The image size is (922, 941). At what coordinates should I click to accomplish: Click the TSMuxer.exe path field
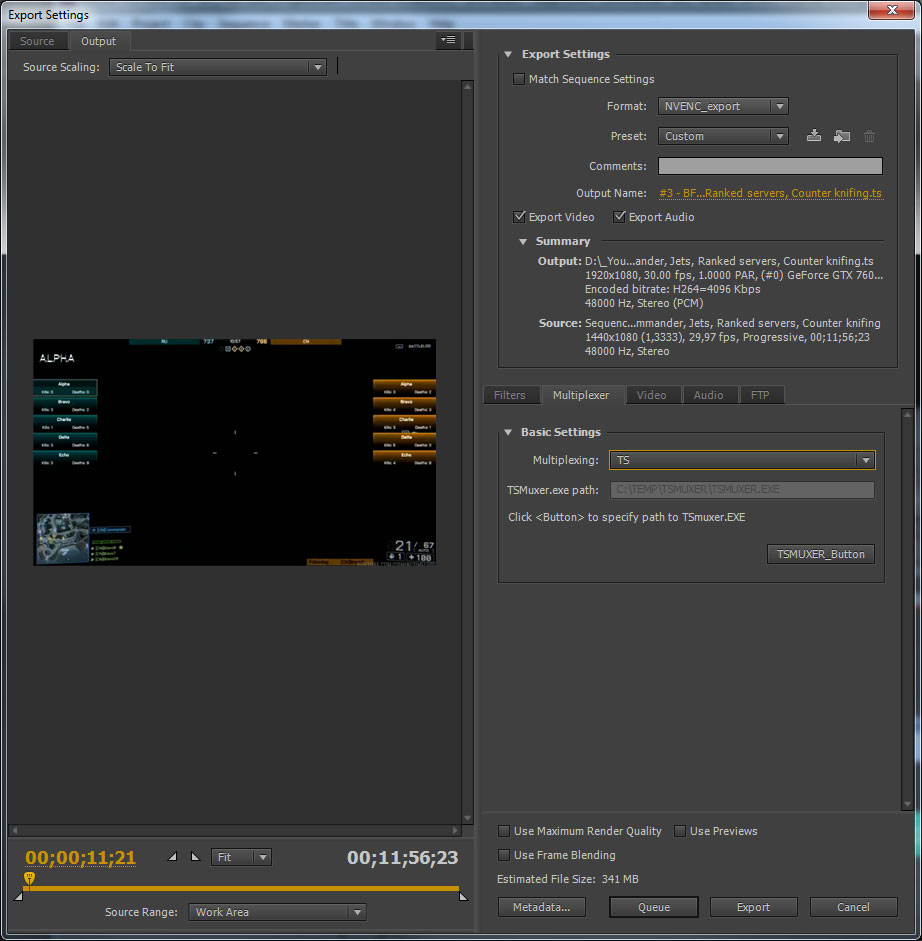(742, 490)
